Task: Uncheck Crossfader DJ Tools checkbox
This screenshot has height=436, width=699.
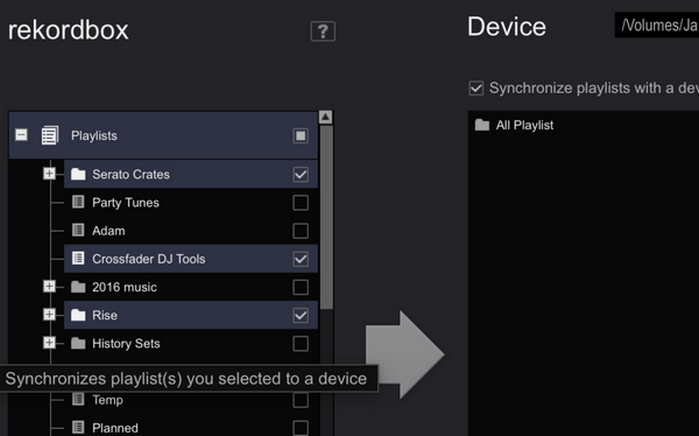Action: coord(300,259)
